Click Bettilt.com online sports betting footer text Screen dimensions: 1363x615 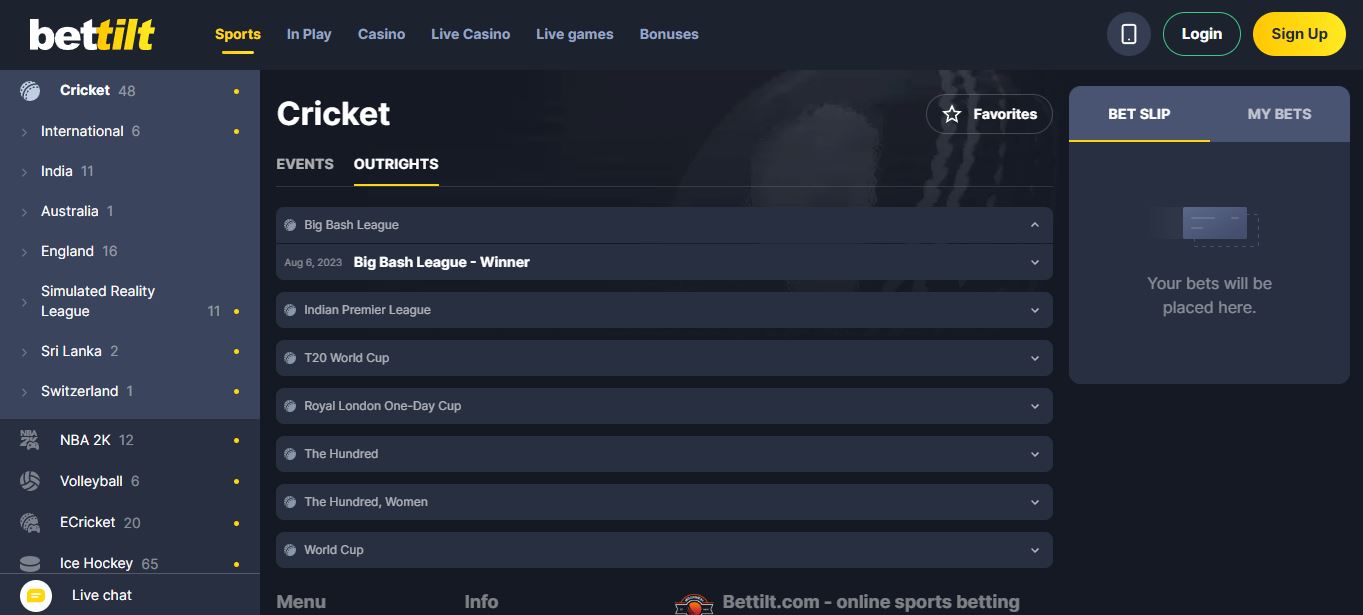click(871, 602)
